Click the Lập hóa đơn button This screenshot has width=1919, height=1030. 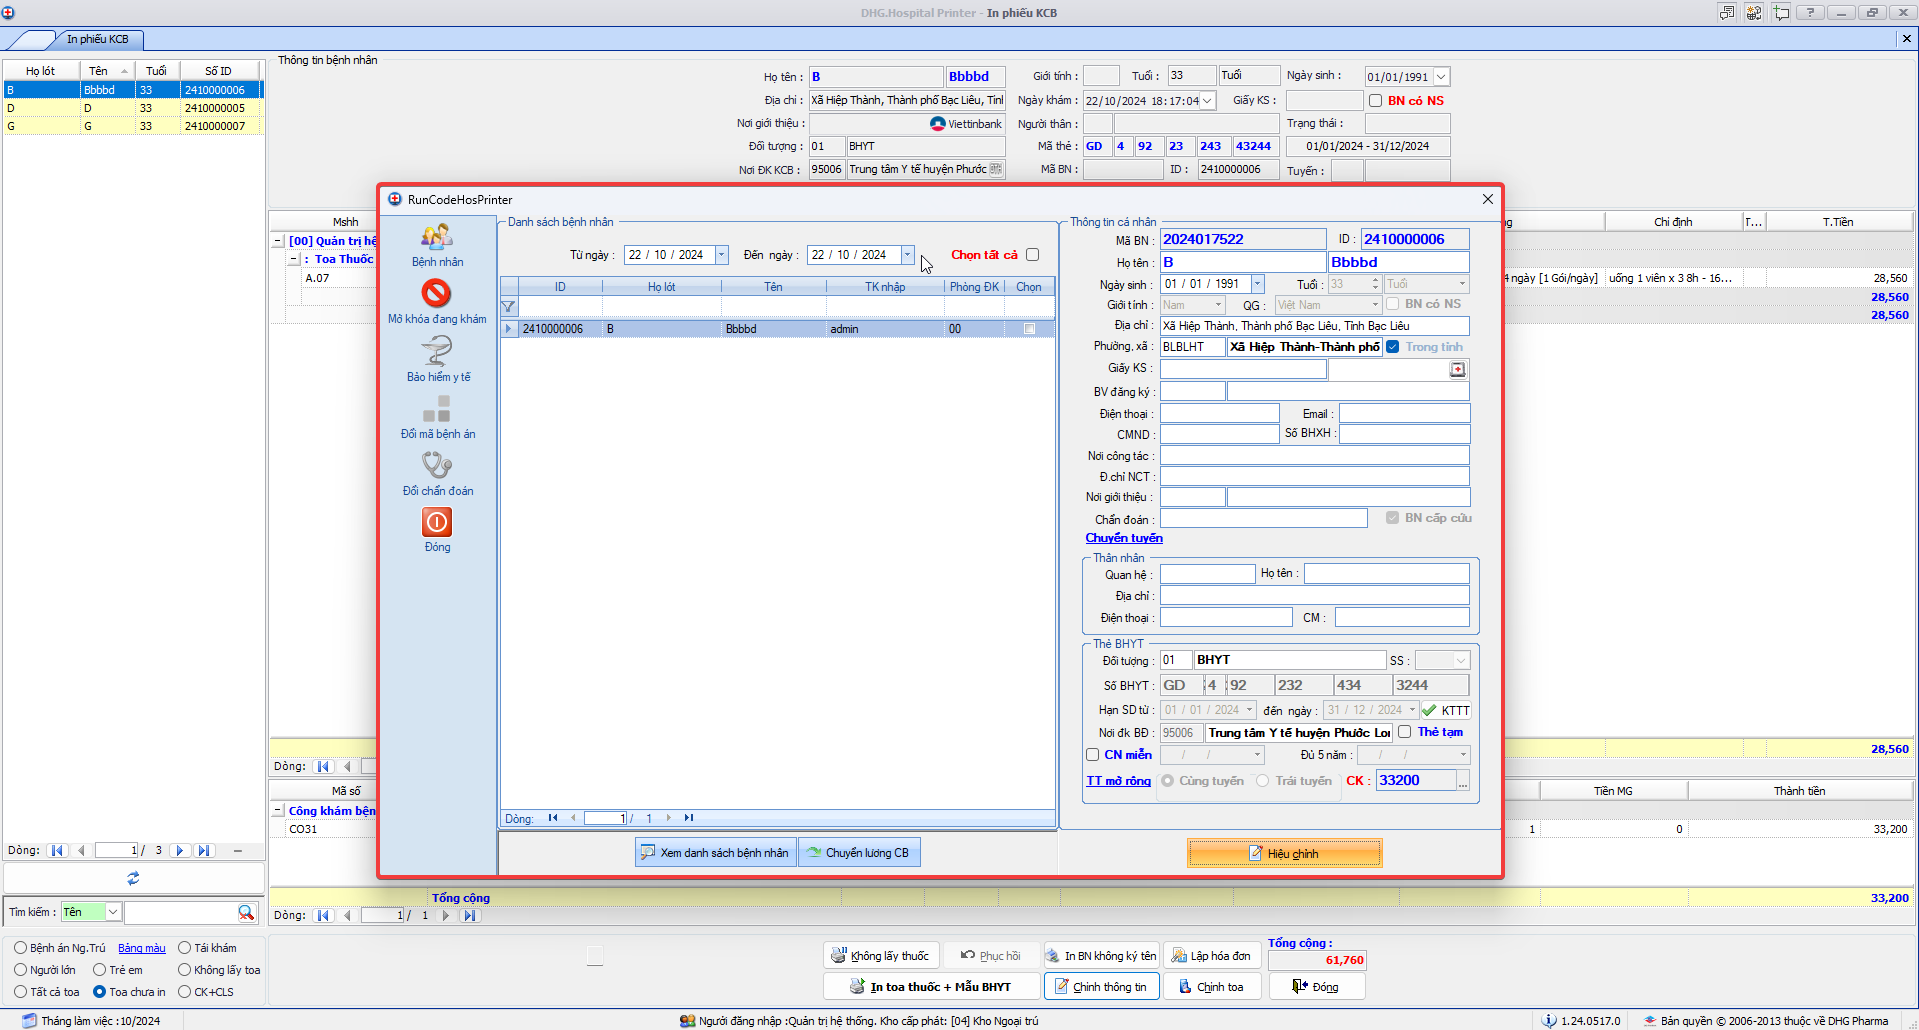(1210, 956)
